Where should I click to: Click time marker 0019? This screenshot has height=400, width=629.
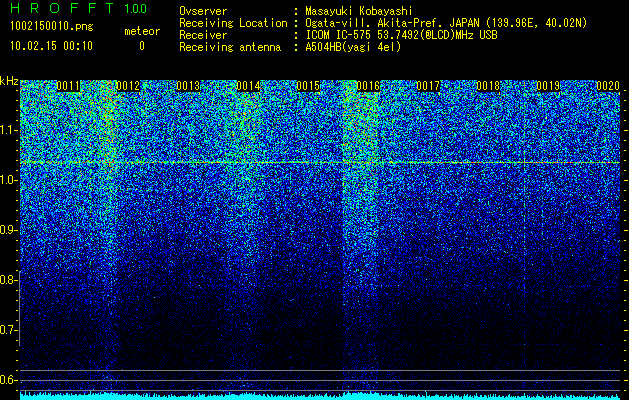coord(548,86)
